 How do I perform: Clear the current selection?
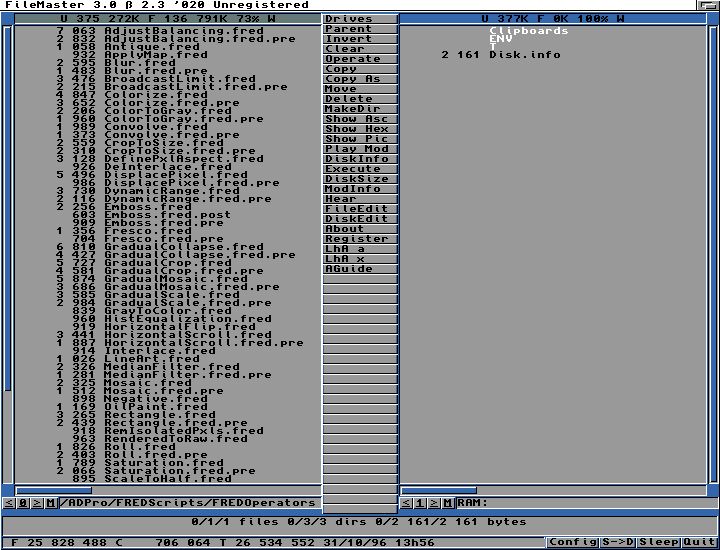point(360,49)
